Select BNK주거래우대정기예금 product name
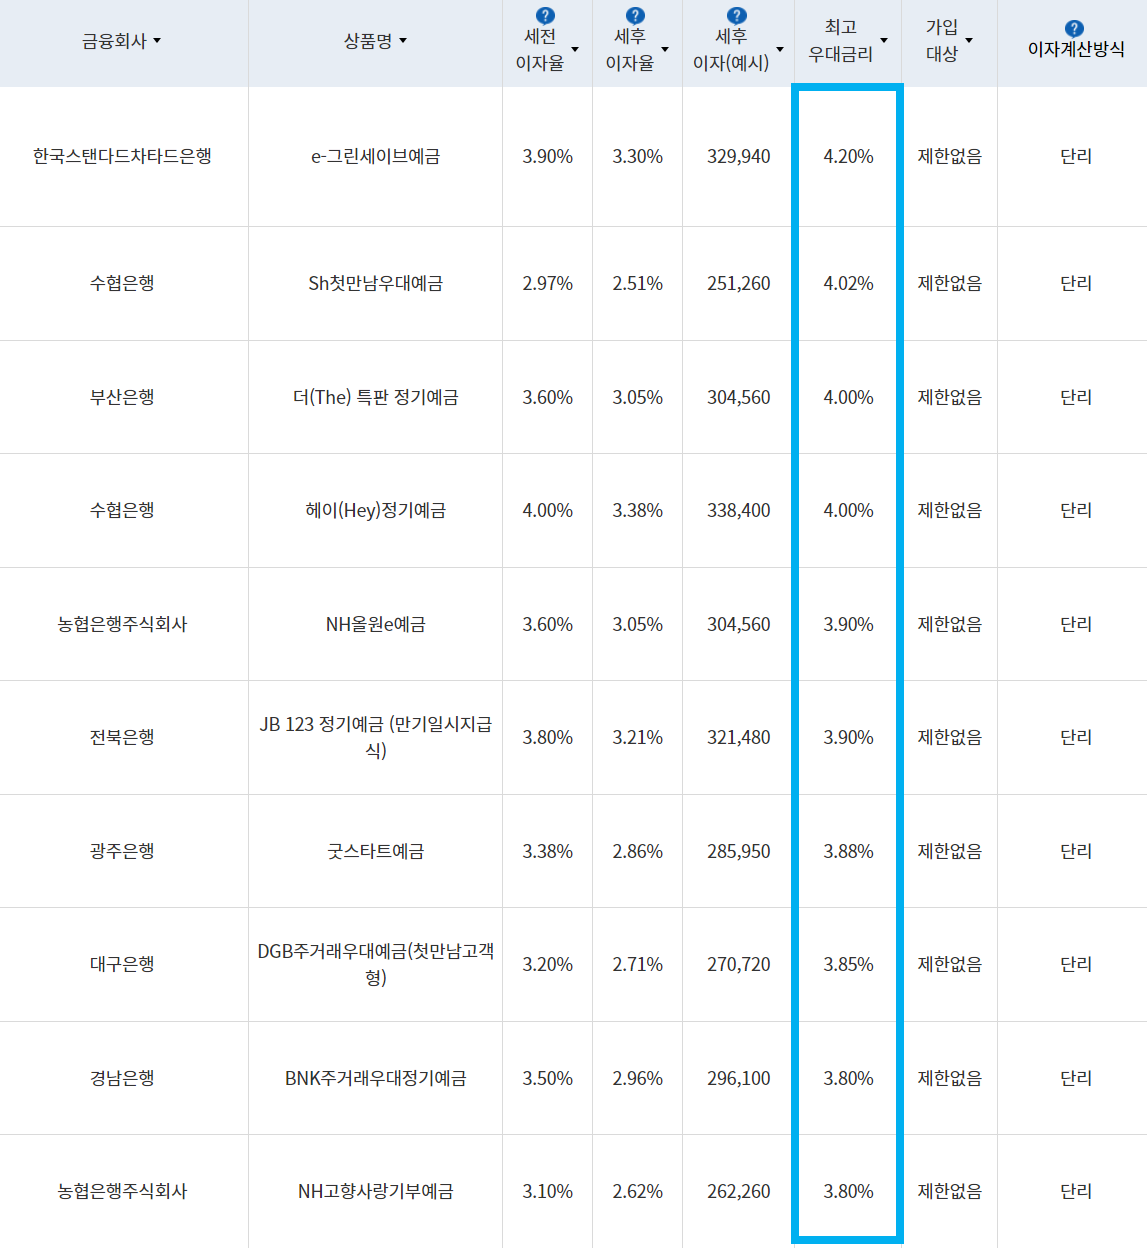 [x=375, y=1078]
